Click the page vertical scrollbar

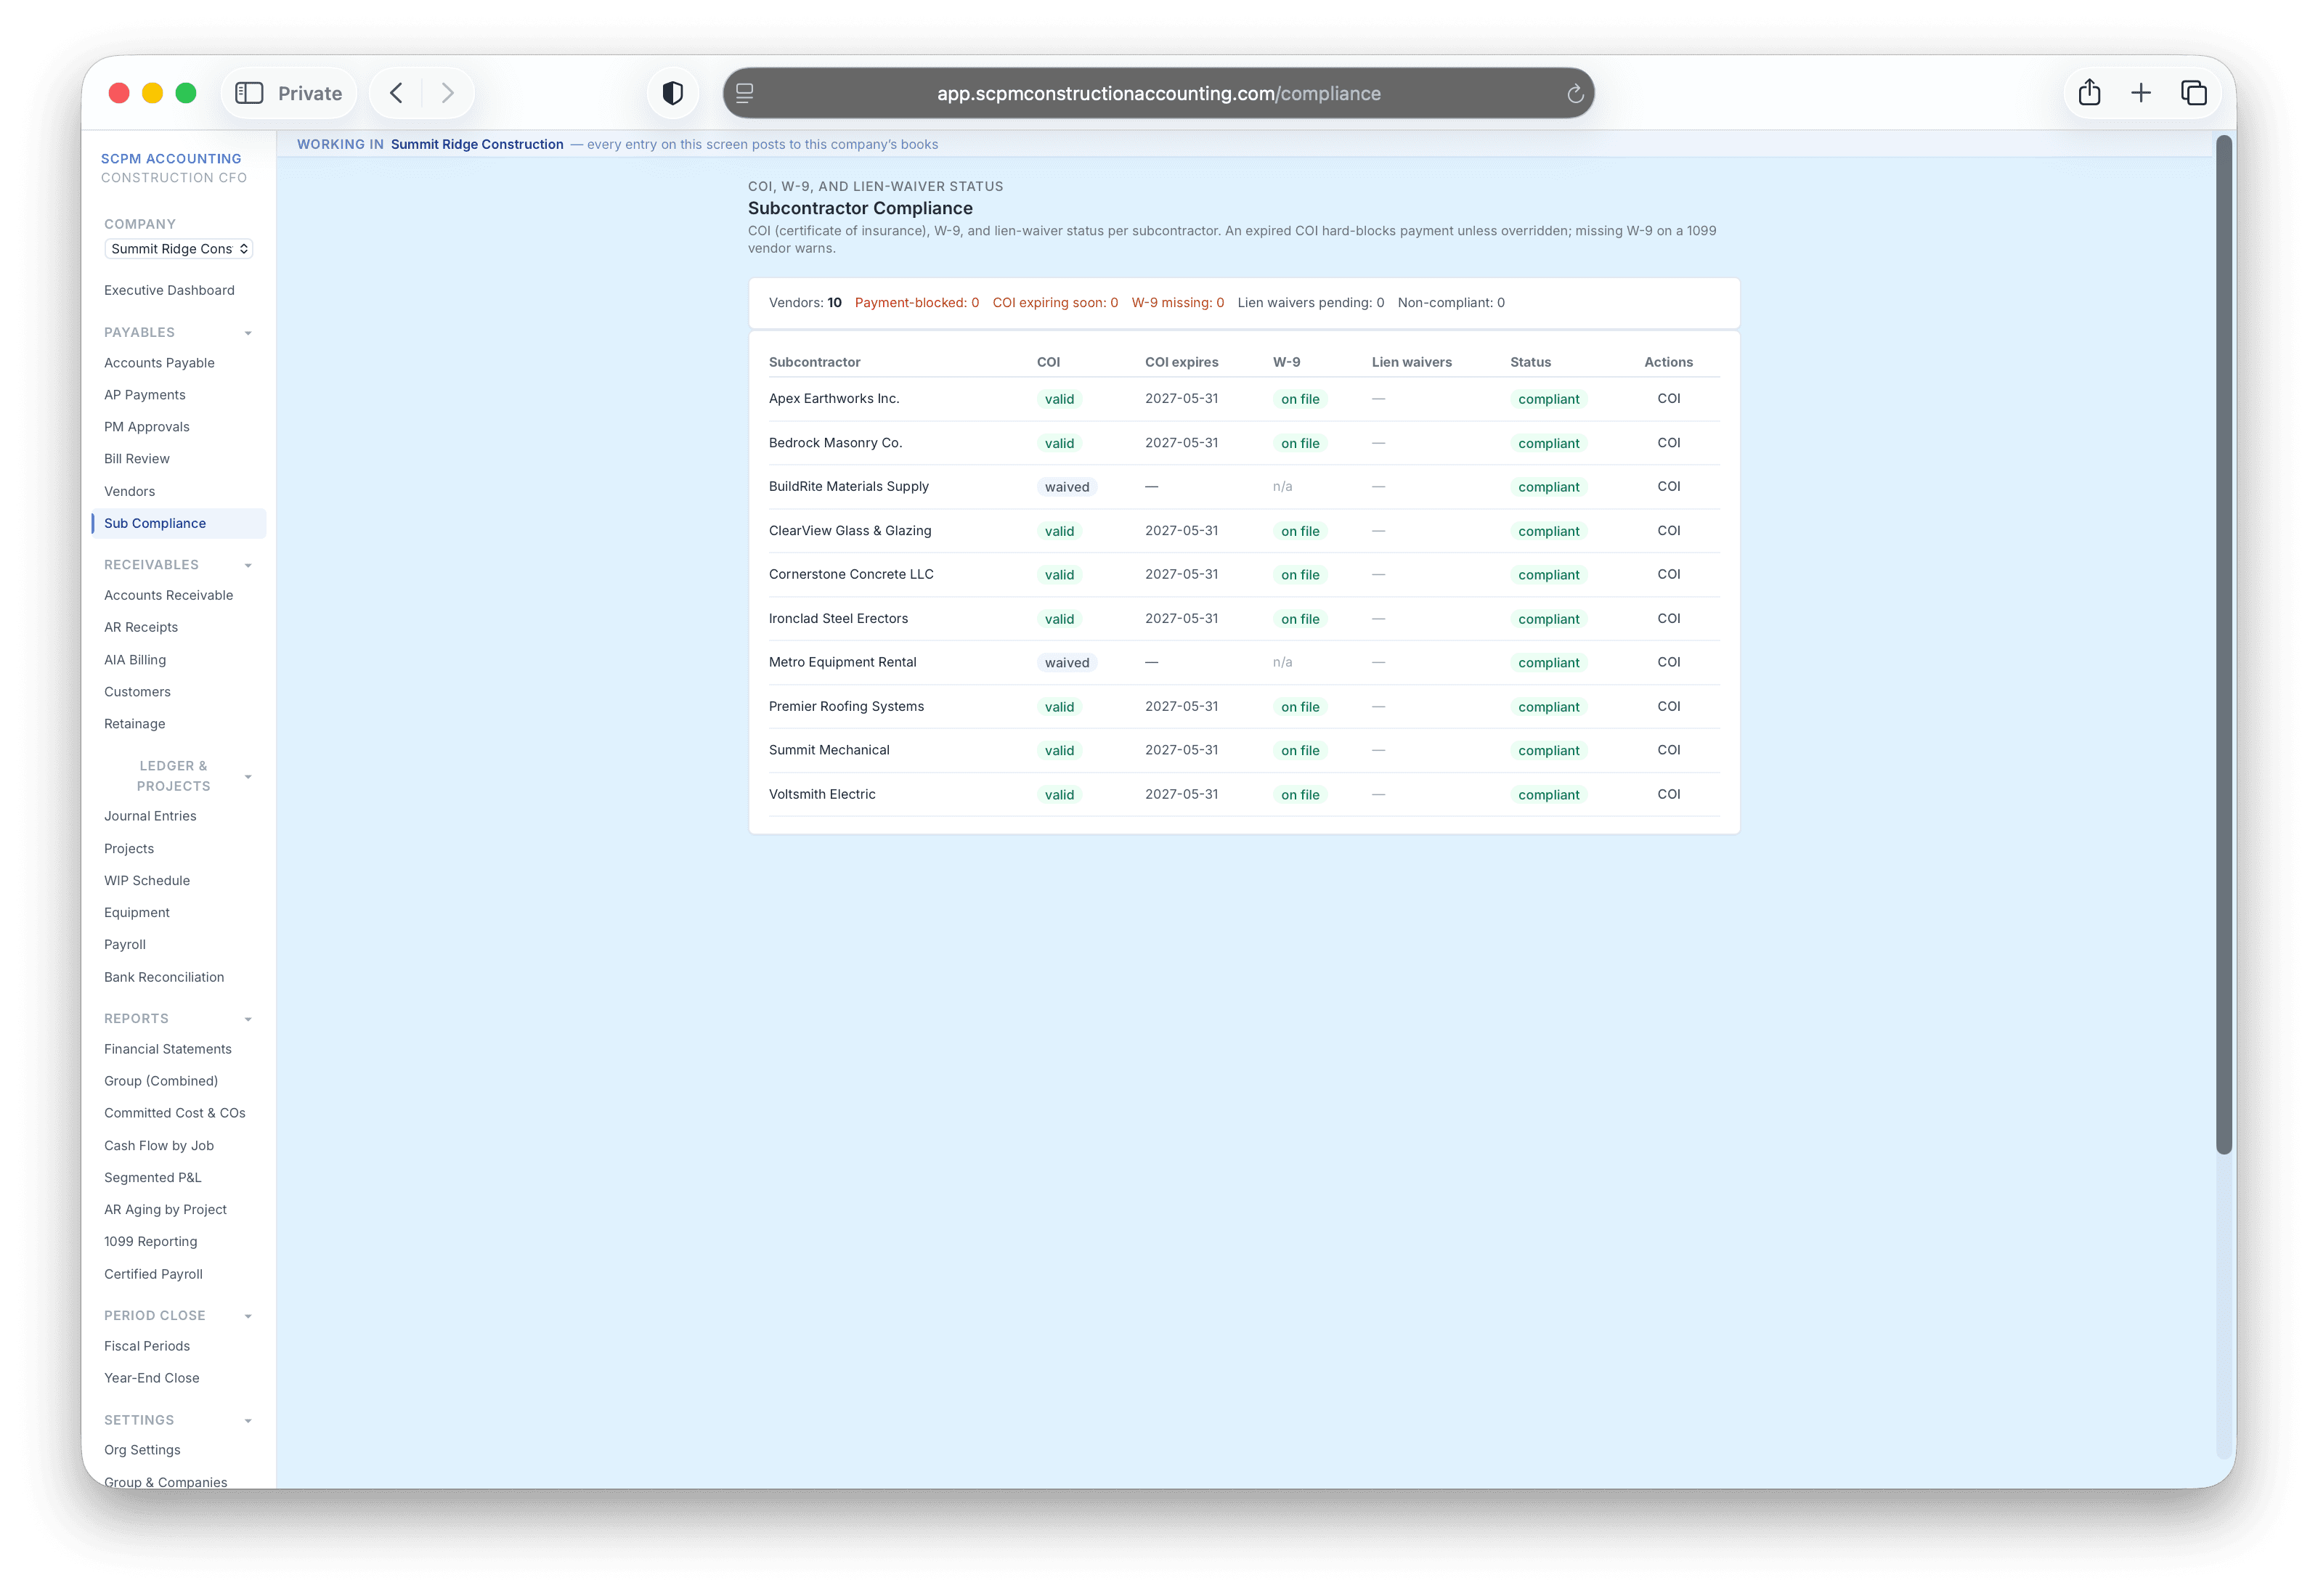tap(2224, 645)
